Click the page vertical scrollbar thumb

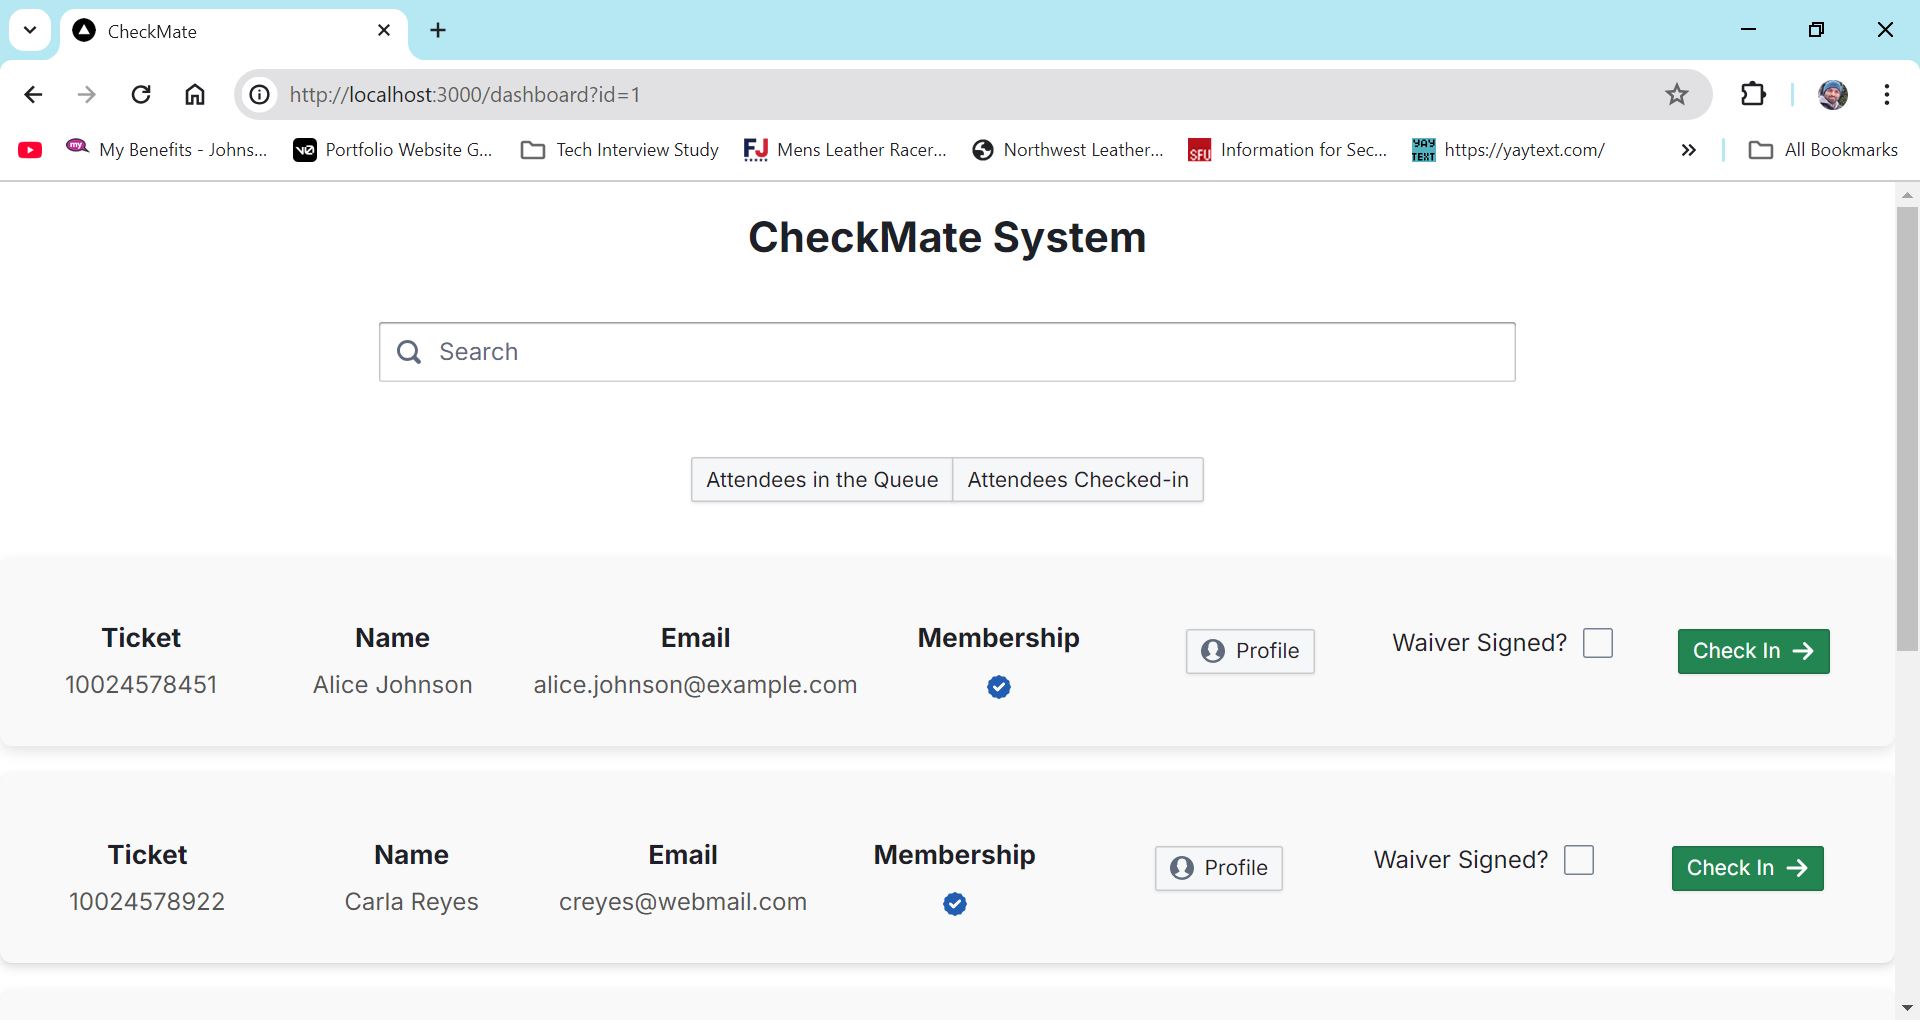1907,430
